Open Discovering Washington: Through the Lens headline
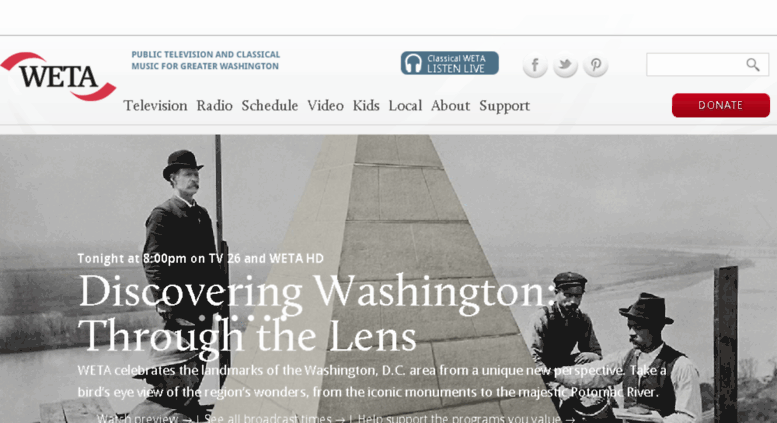This screenshot has width=777, height=423. click(x=316, y=314)
